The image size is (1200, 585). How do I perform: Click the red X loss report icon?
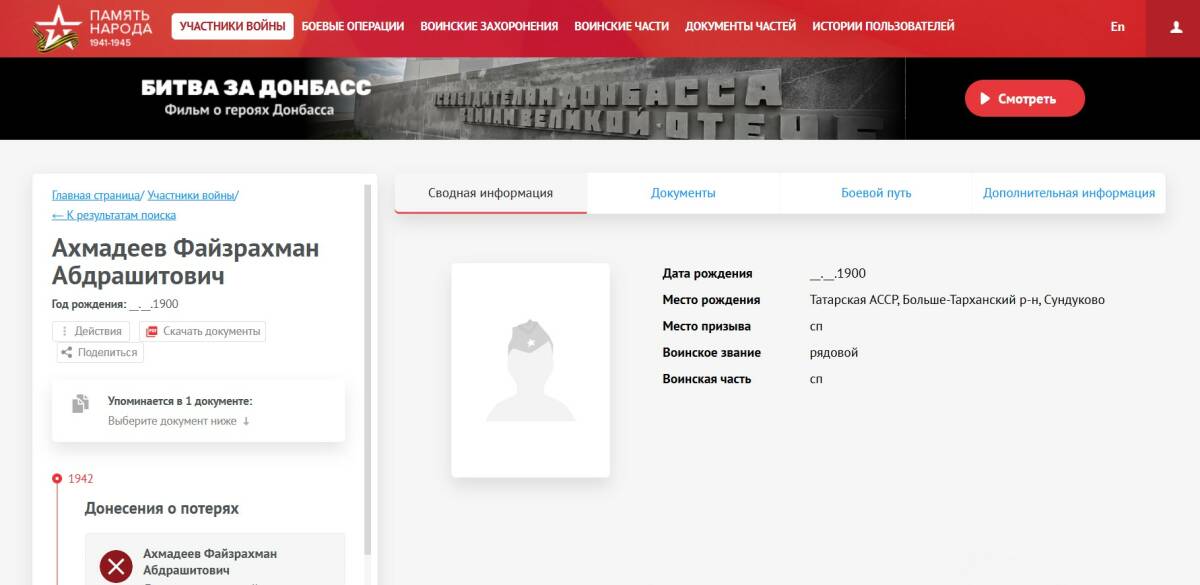coord(116,567)
